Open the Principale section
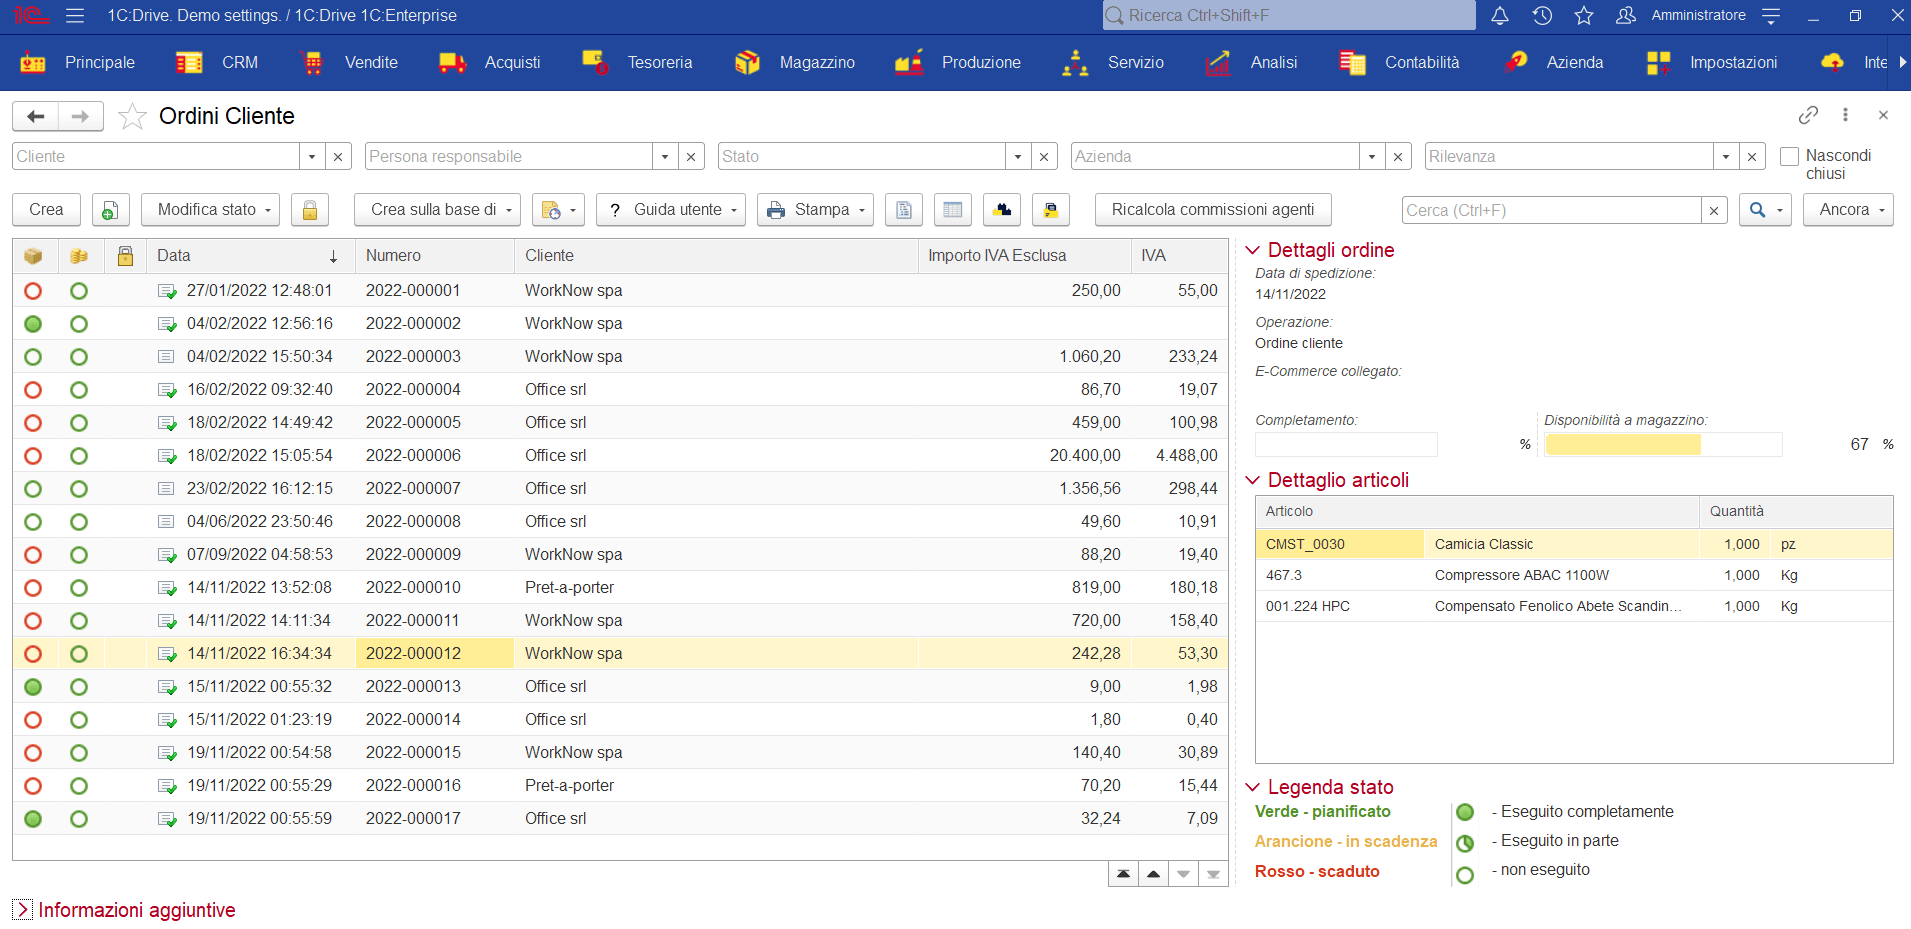The width and height of the screenshot is (1911, 929). (77, 63)
